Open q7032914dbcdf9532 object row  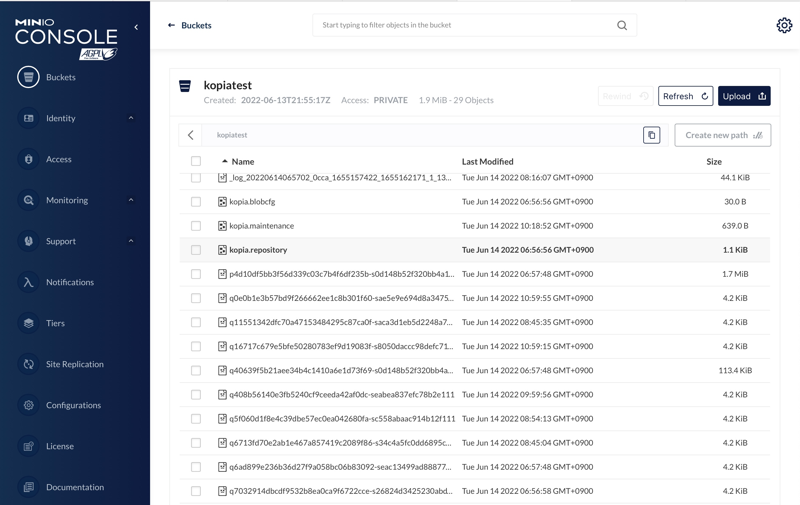click(x=474, y=491)
